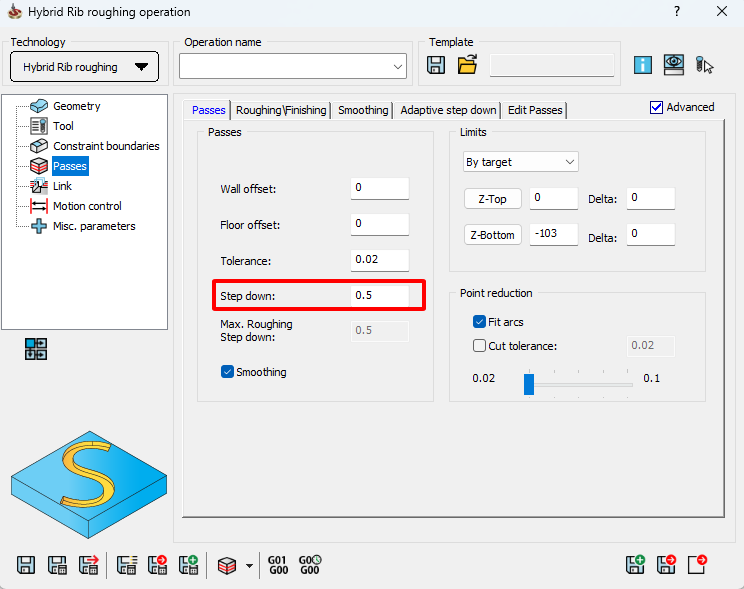Click the show/hide tree icon below panel
Viewport: 744px width, 589px height.
coord(36,349)
